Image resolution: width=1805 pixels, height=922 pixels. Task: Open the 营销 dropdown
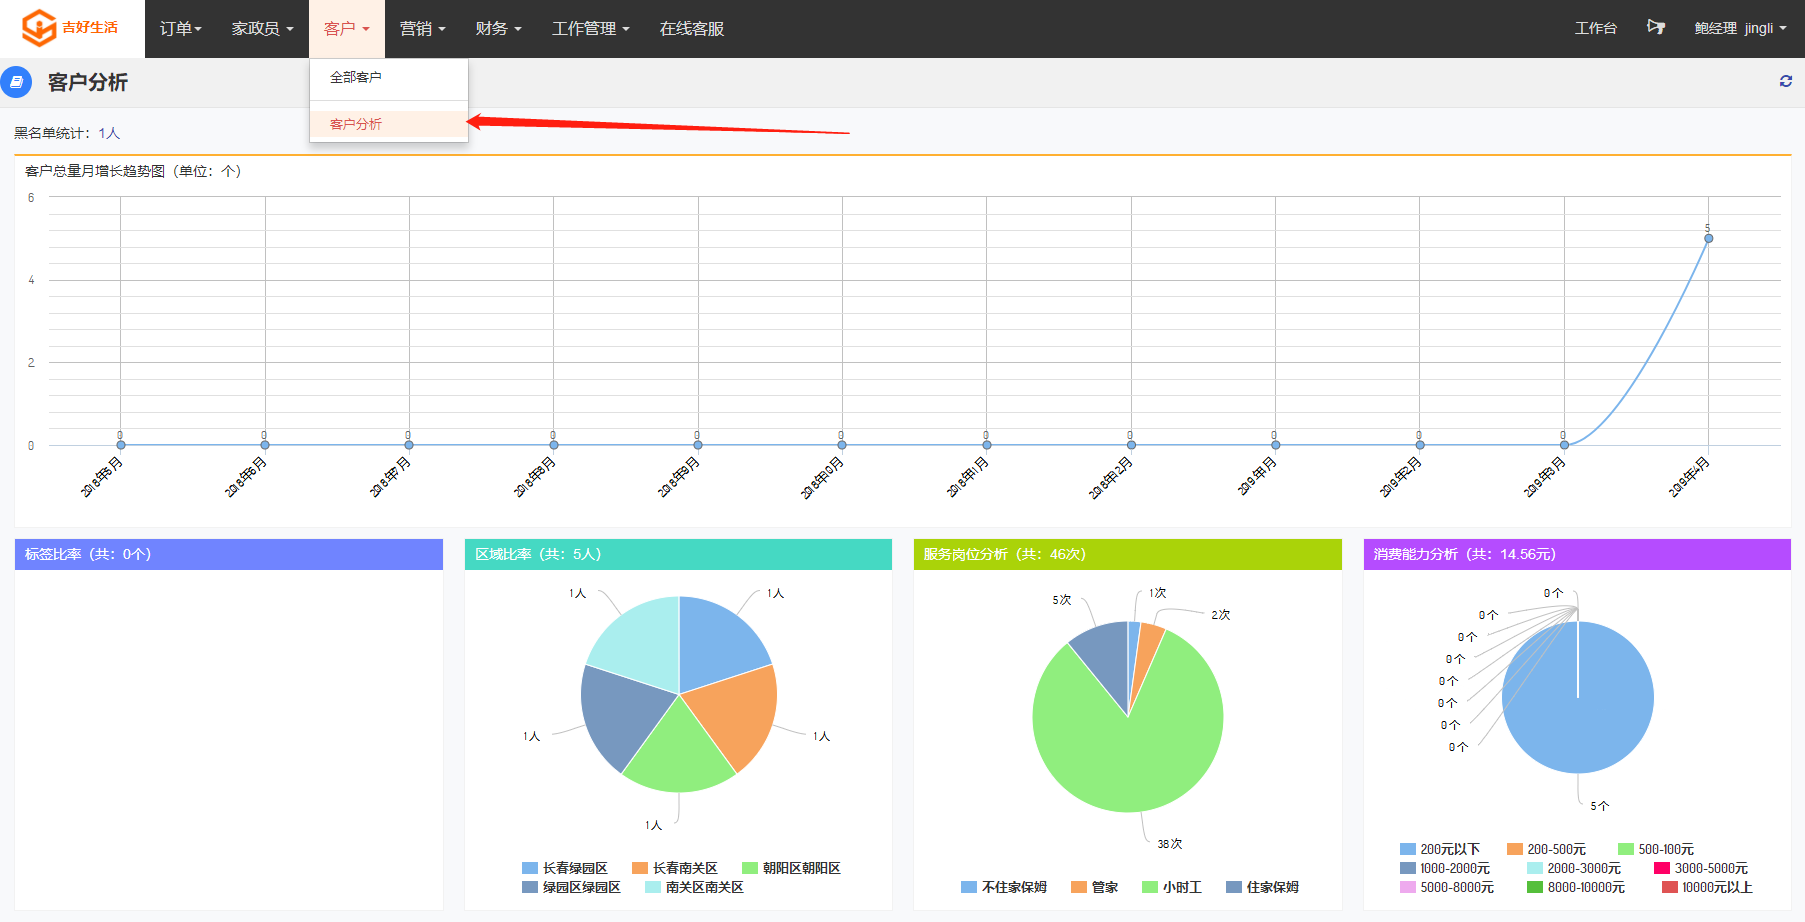point(422,29)
